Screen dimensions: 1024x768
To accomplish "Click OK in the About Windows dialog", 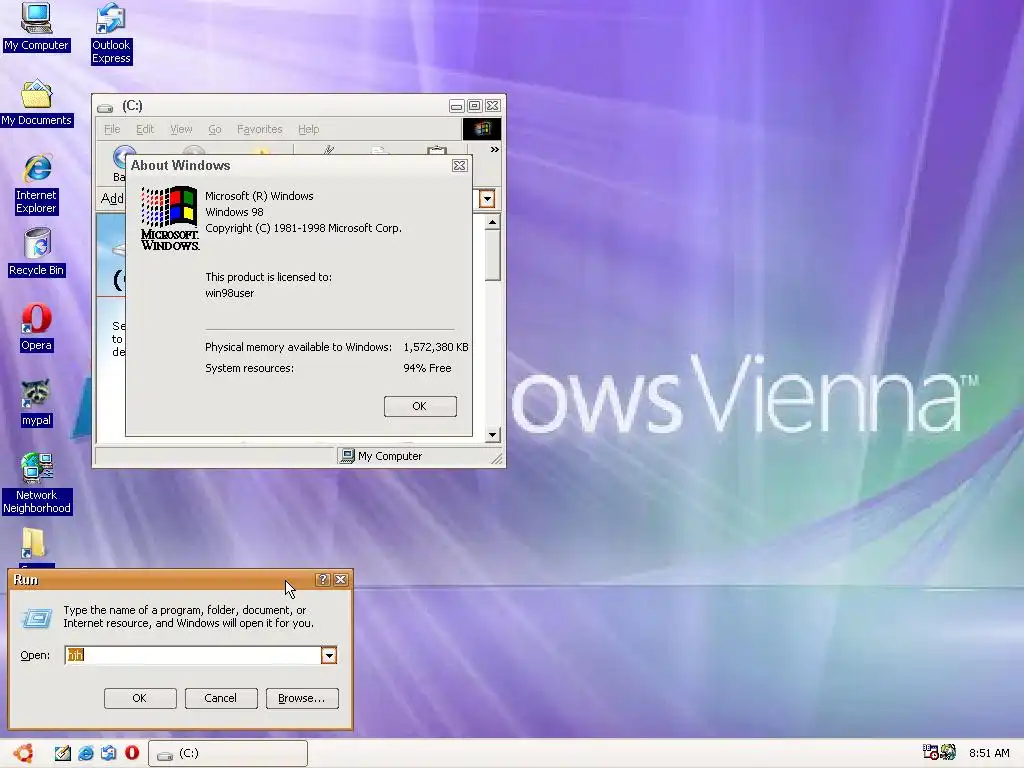I will coord(420,406).
